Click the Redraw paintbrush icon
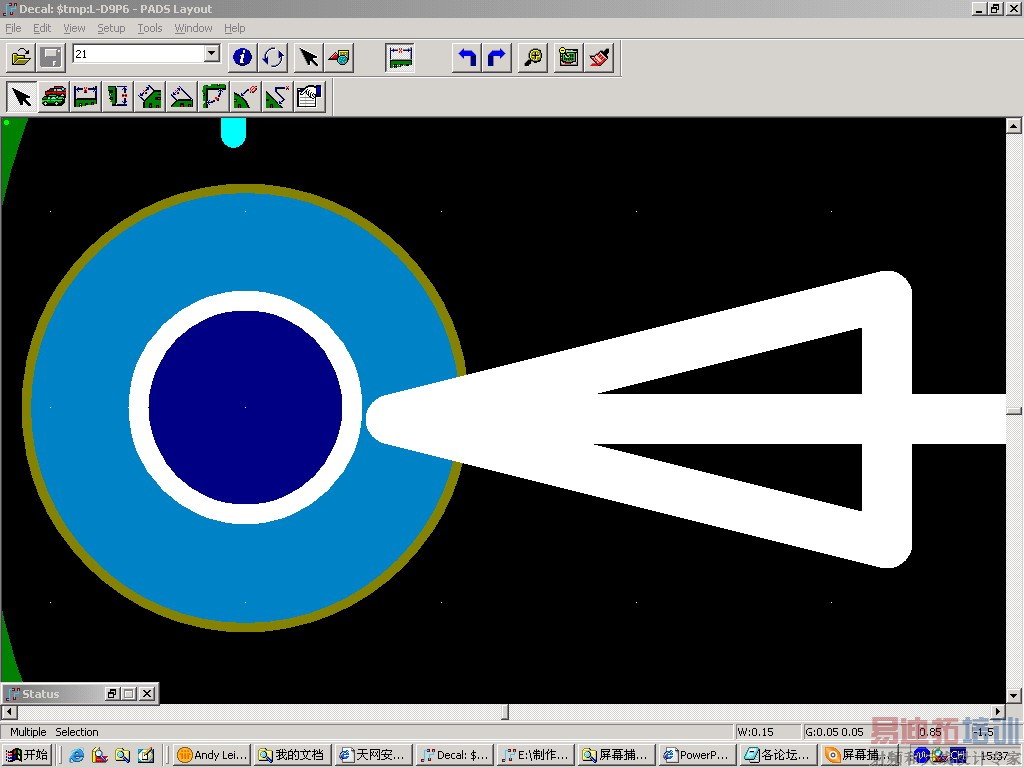 [x=600, y=57]
